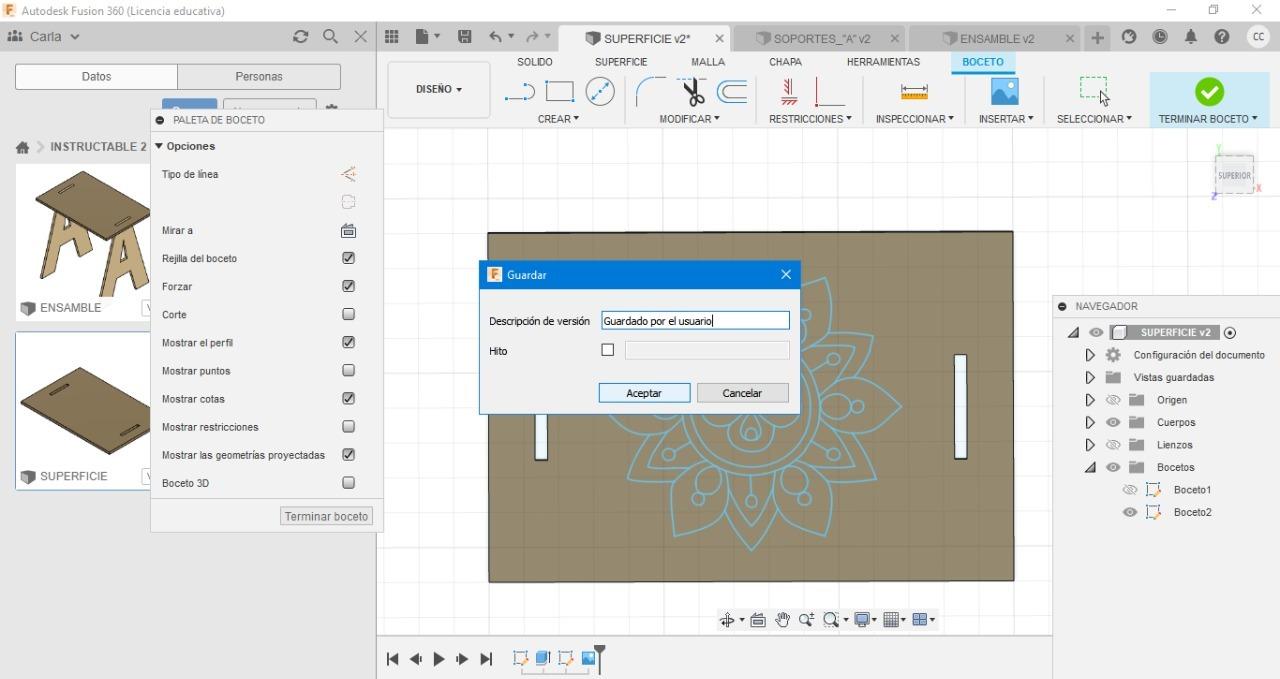The height and width of the screenshot is (679, 1280).
Task: Switch to the HERRAMIENTAS ribbon tab
Action: pos(883,62)
